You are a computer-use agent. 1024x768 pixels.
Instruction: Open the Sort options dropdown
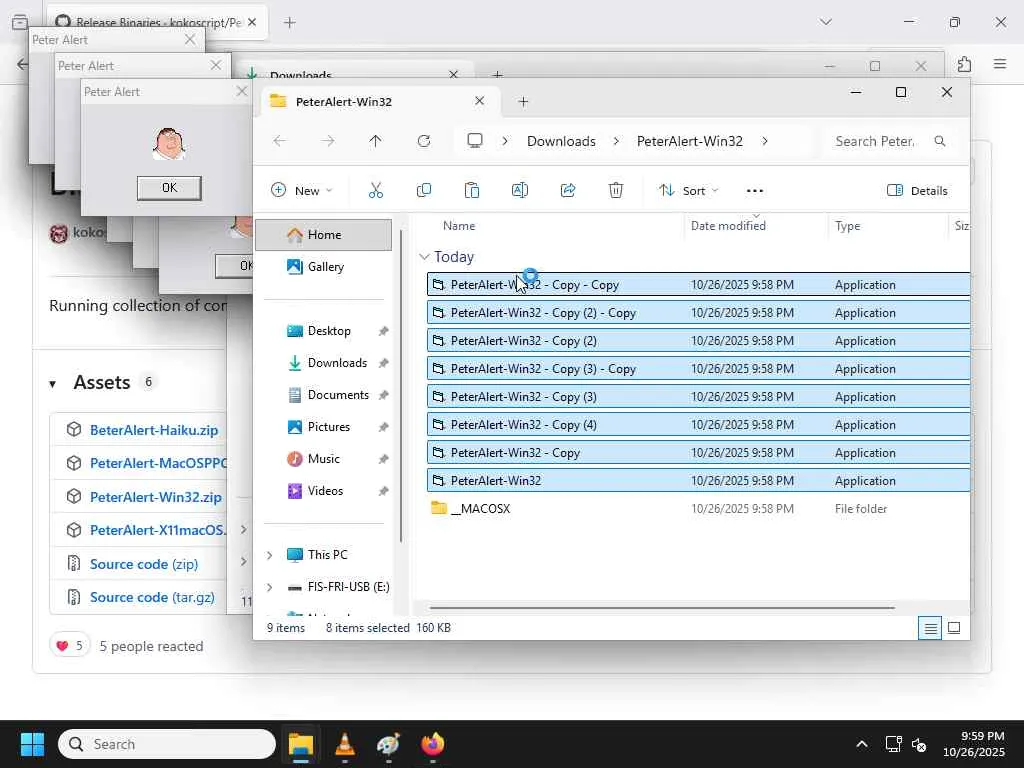pyautogui.click(x=688, y=190)
